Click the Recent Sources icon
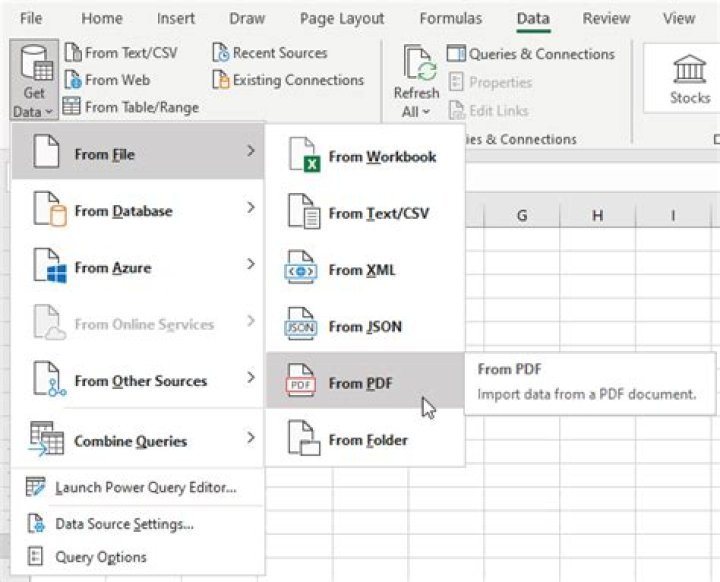The image size is (720, 582). [x=220, y=52]
